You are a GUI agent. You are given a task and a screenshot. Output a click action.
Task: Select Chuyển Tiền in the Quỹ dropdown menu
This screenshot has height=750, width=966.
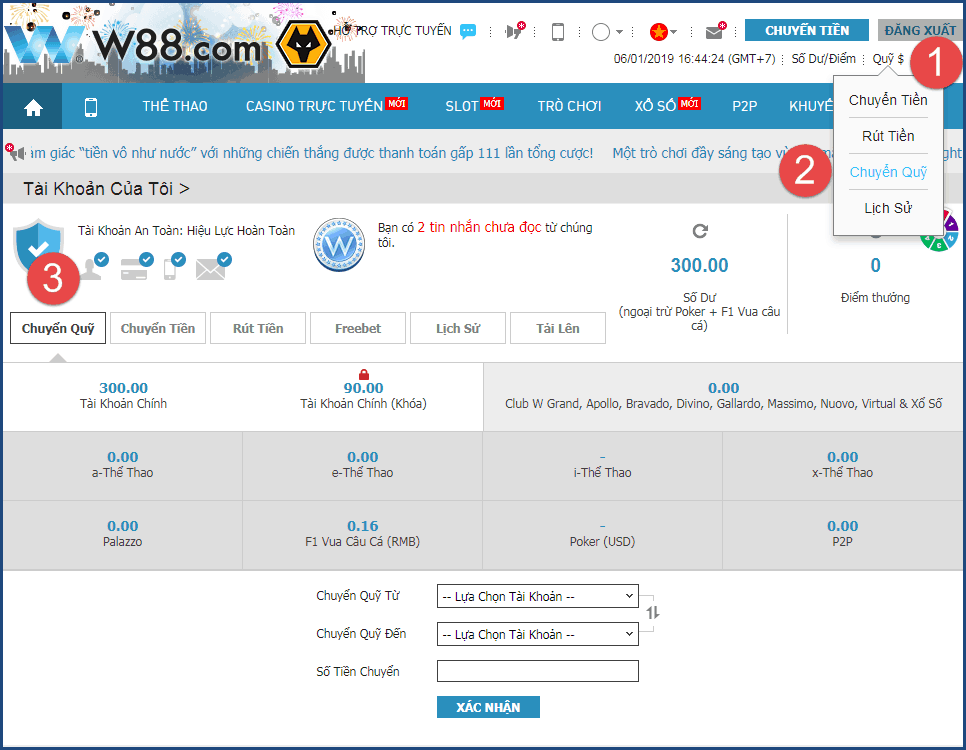tap(888, 100)
